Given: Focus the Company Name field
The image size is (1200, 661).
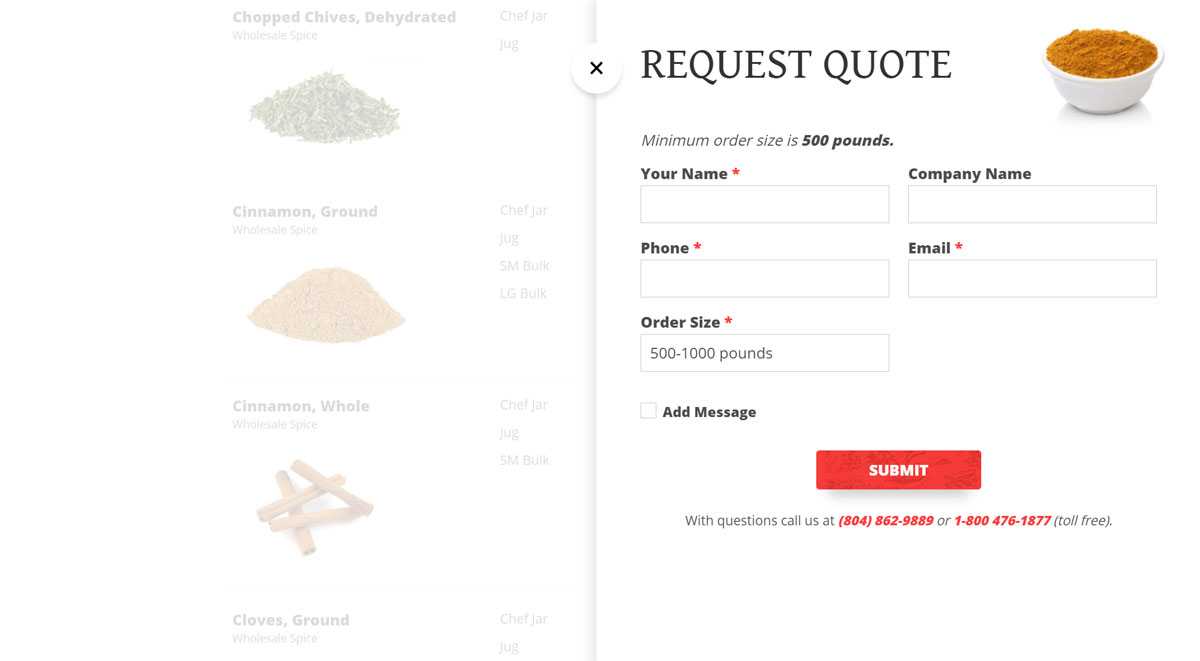Looking at the screenshot, I should [1032, 204].
